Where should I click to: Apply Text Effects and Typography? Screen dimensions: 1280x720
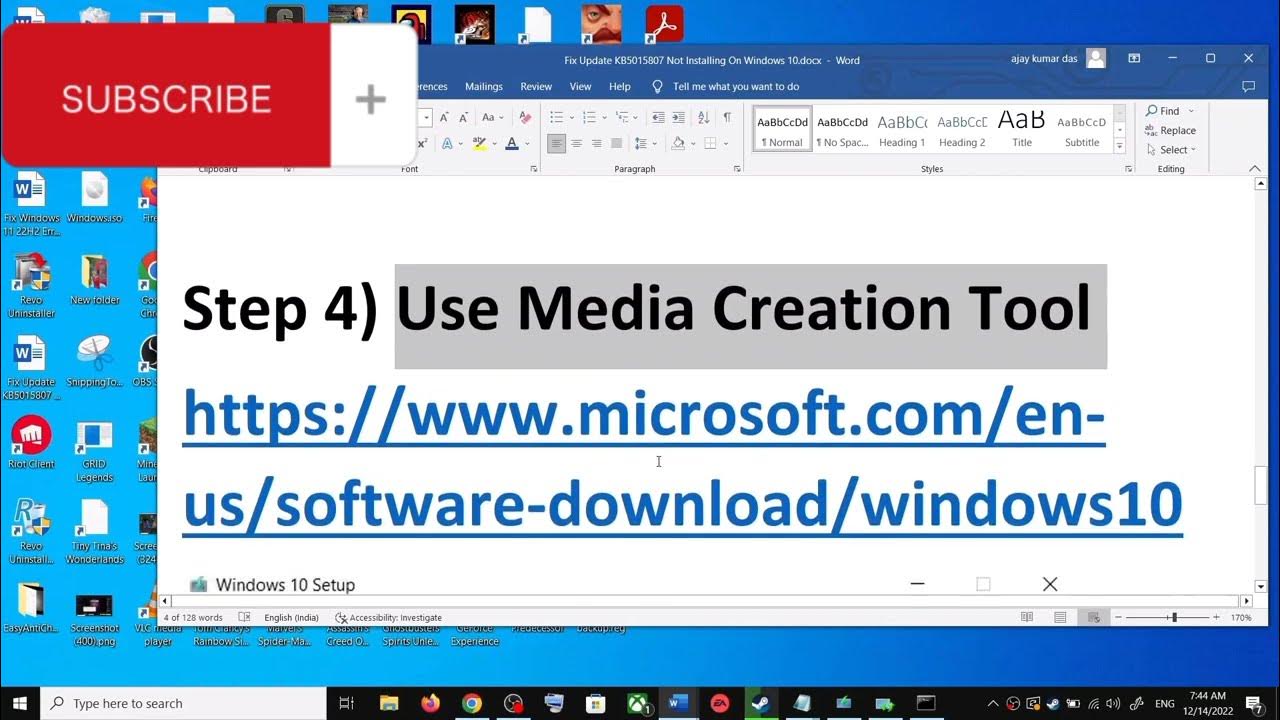(449, 144)
